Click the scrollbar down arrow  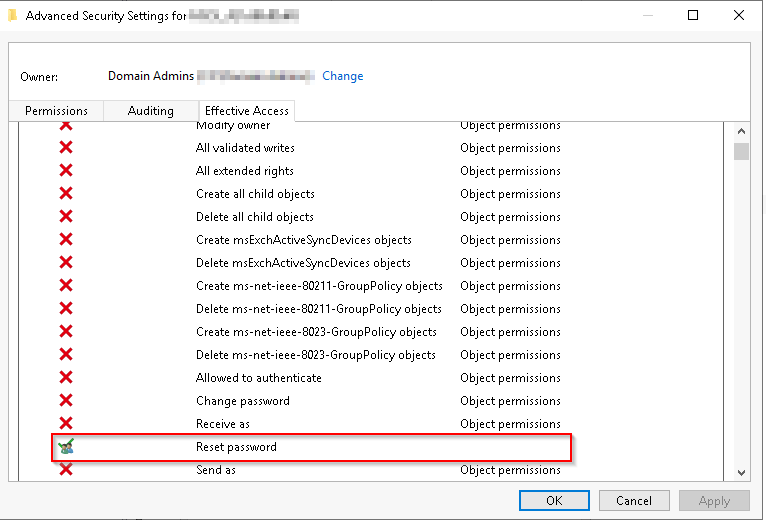pyautogui.click(x=741, y=472)
